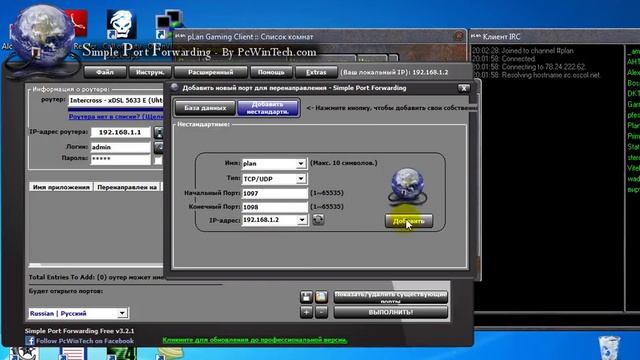Toggle the checkbox beside Пароль field
640x360 pixels.
pos(158,160)
